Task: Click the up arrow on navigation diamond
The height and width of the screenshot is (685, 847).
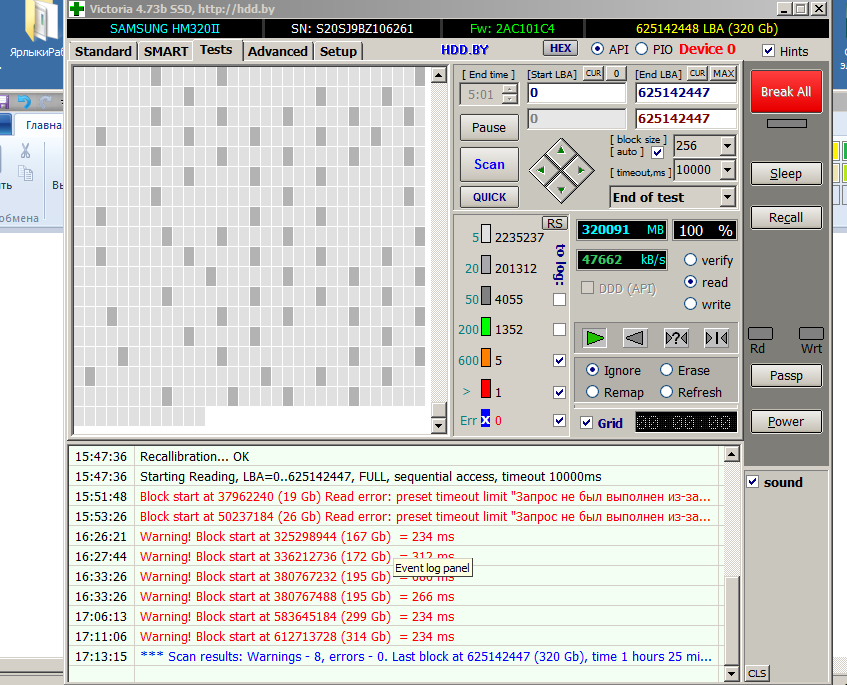Action: click(560, 151)
